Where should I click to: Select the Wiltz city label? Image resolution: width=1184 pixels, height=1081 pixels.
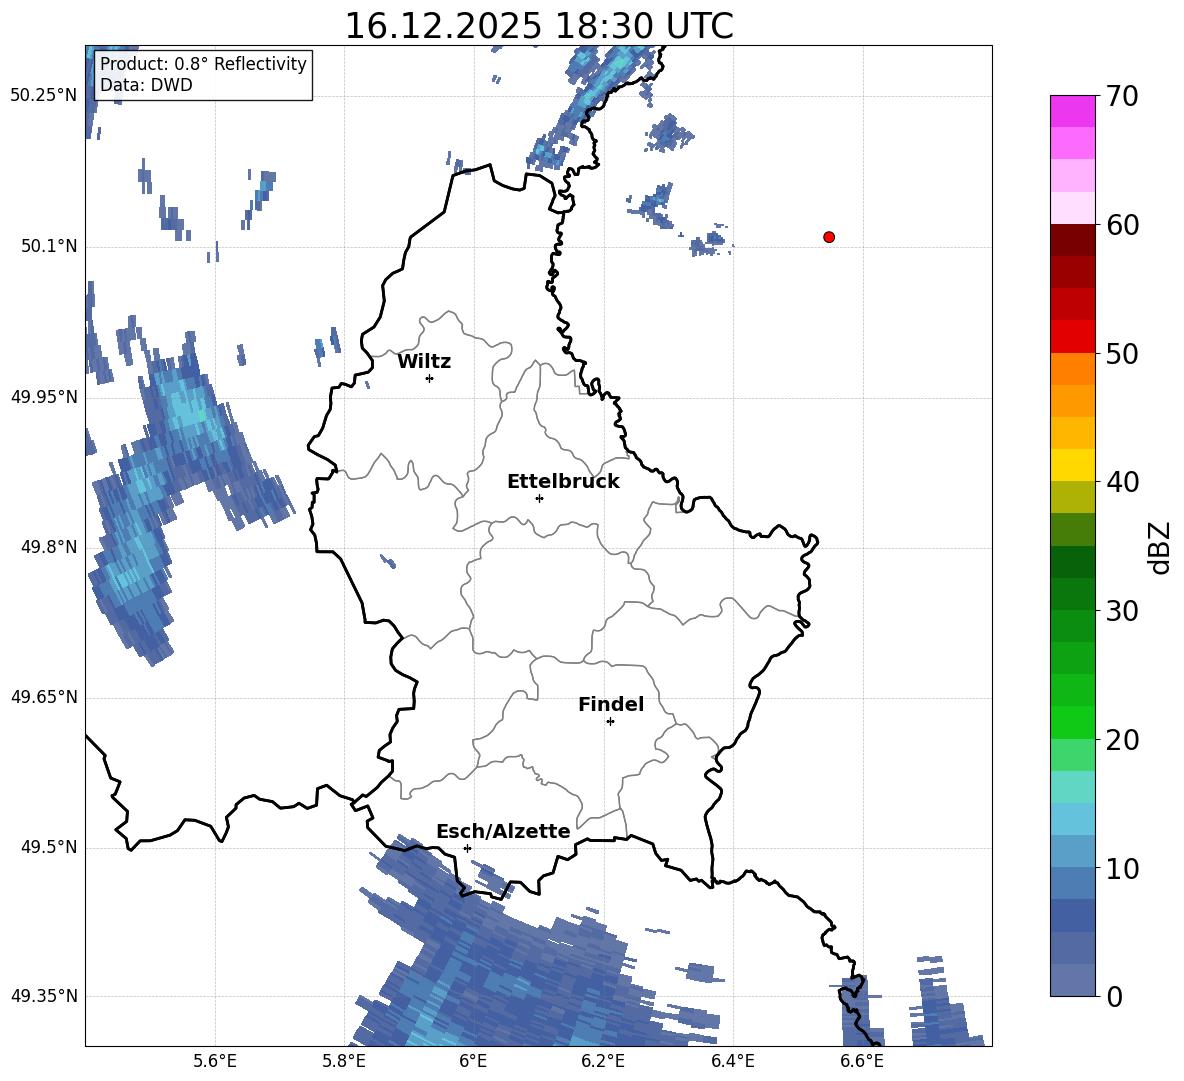tap(424, 362)
